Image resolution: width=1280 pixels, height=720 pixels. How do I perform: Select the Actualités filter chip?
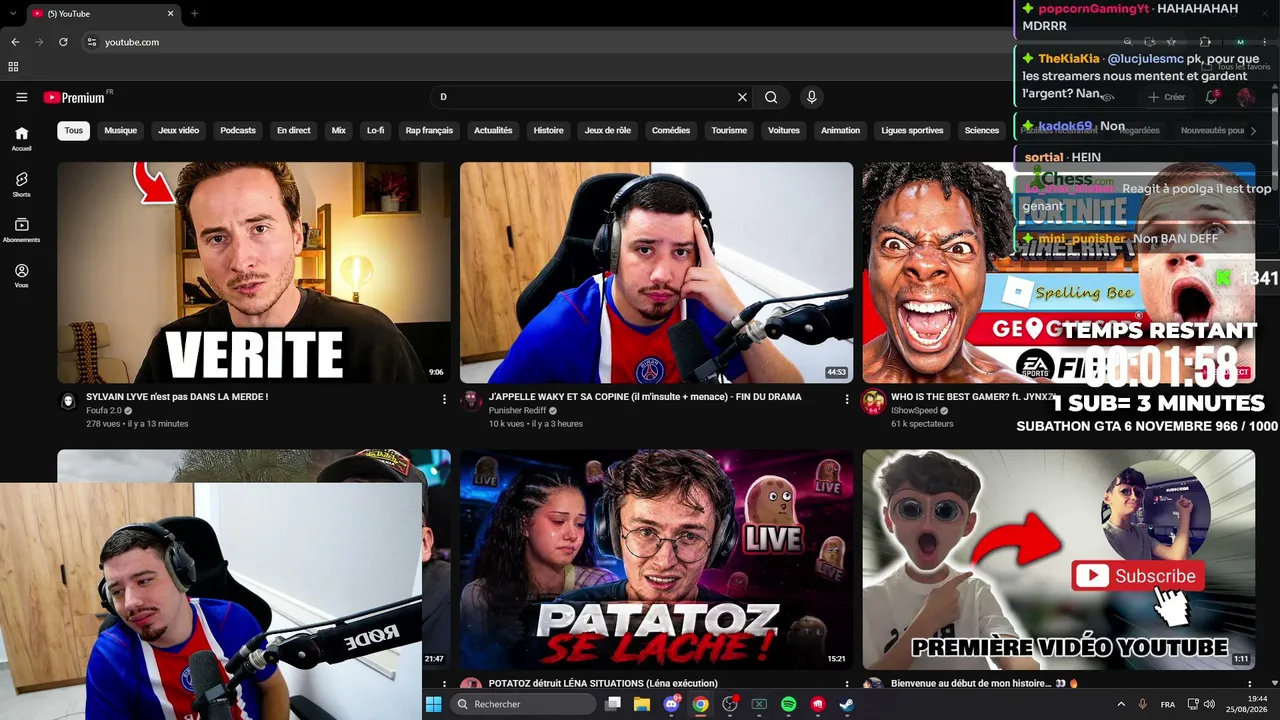[493, 130]
